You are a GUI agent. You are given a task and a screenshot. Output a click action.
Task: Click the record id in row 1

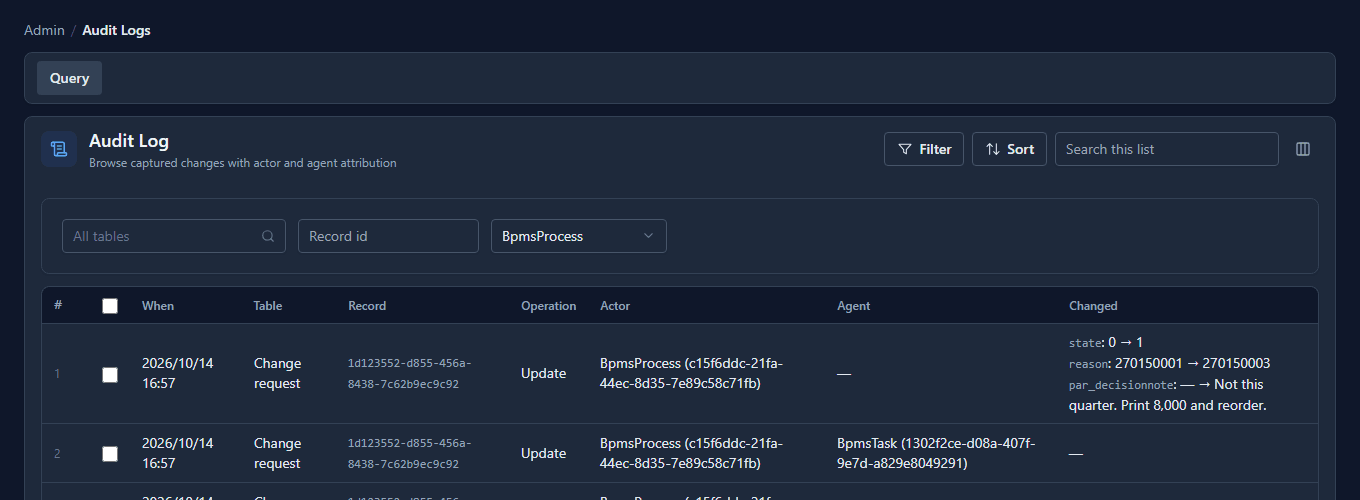click(x=410, y=373)
